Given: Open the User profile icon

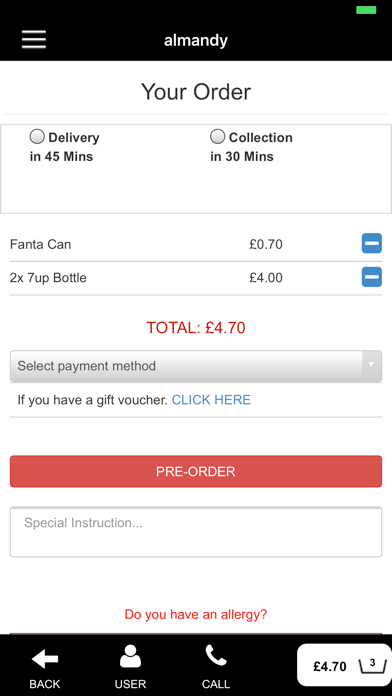Looking at the screenshot, I should point(131,656).
